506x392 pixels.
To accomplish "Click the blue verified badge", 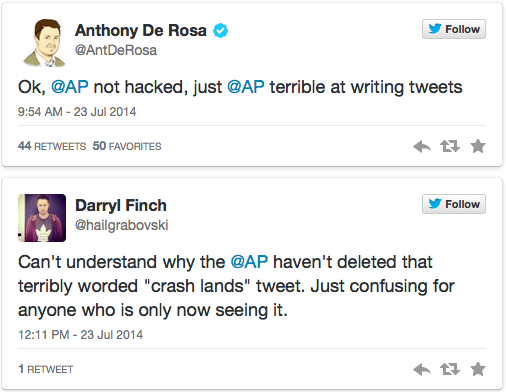I will pyautogui.click(x=220, y=31).
